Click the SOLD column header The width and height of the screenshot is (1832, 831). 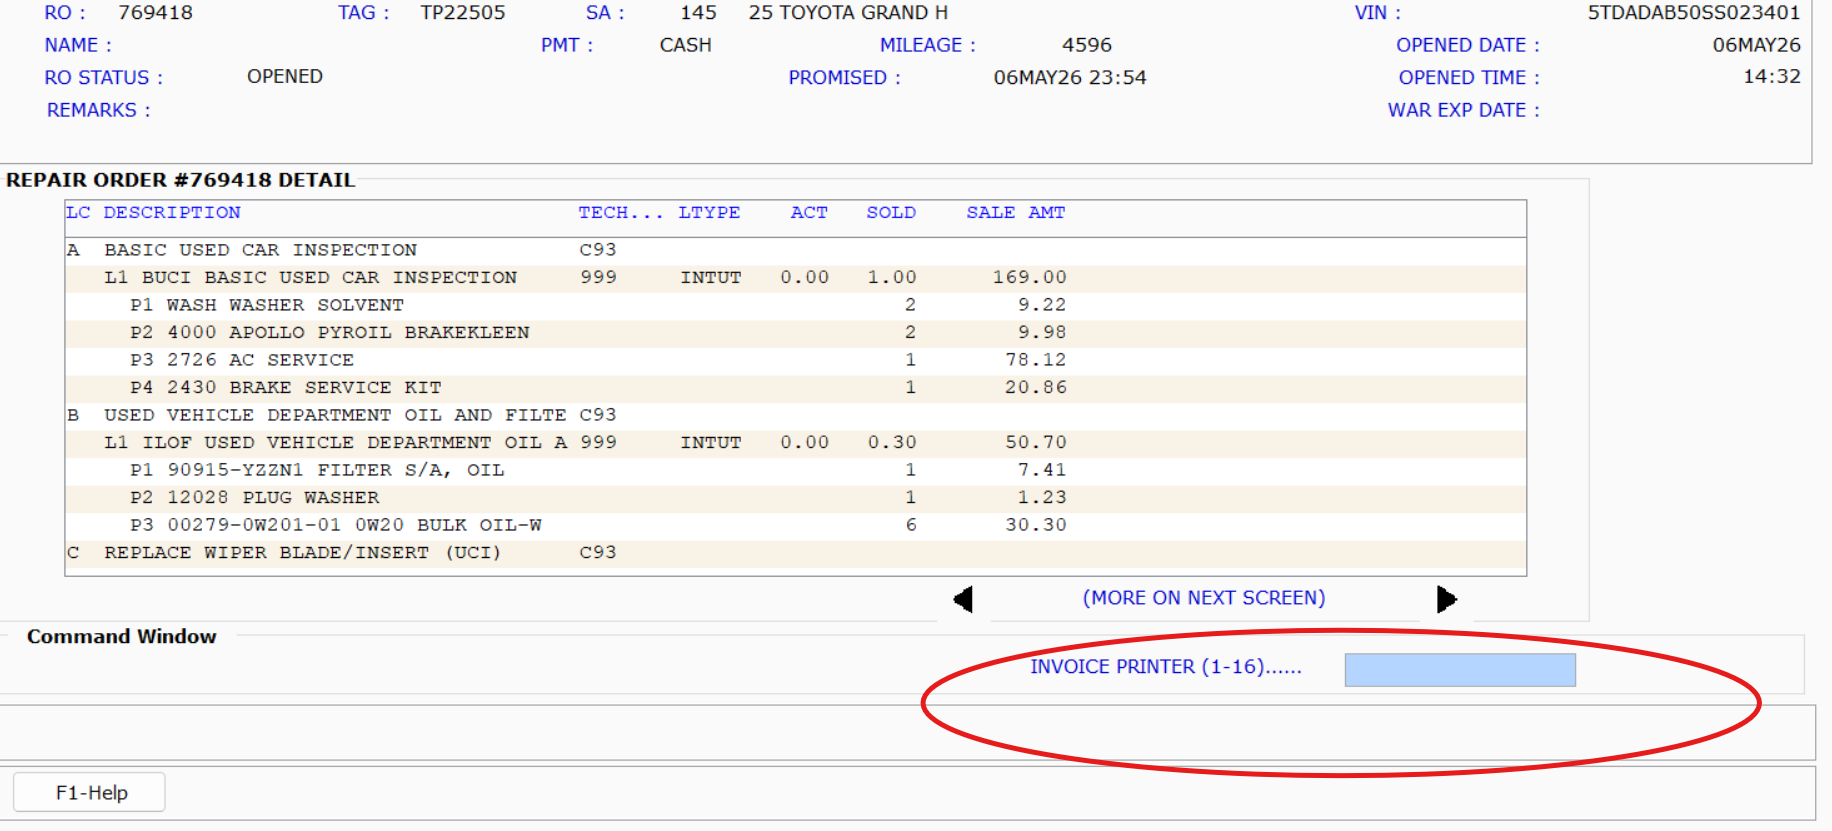click(891, 213)
